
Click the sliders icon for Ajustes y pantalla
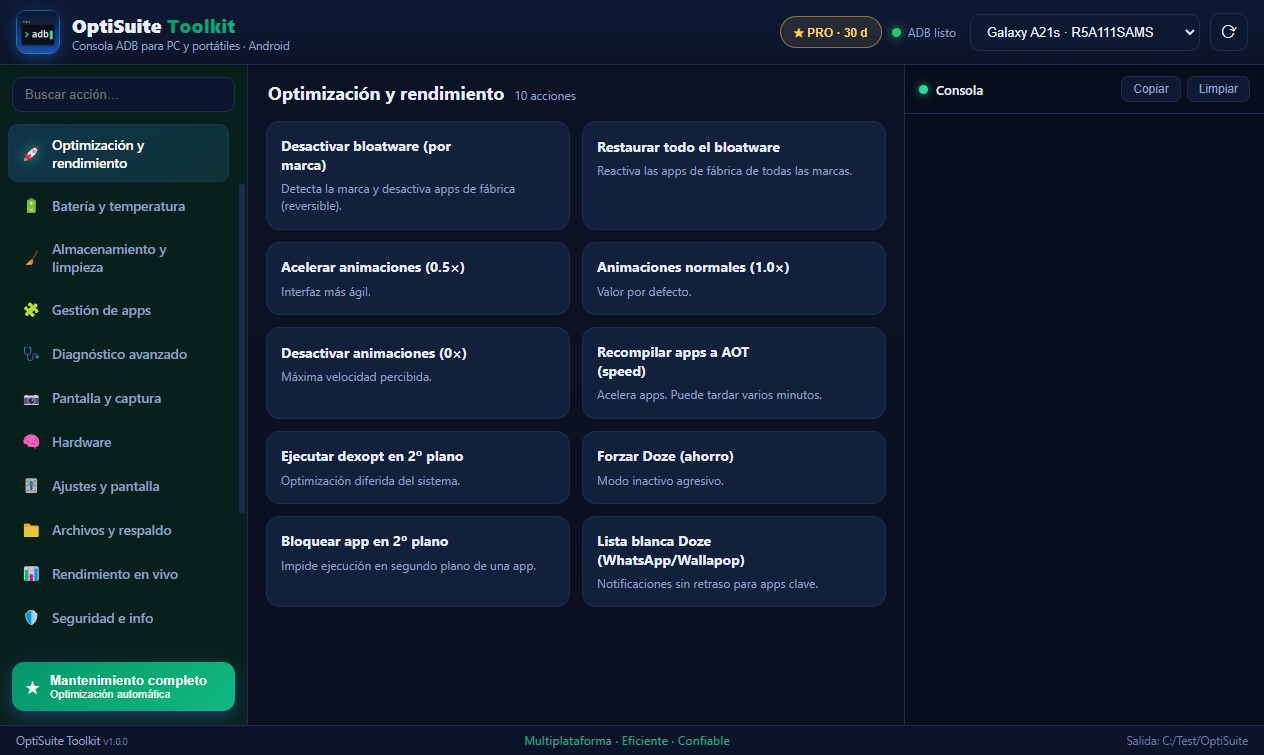pos(31,486)
